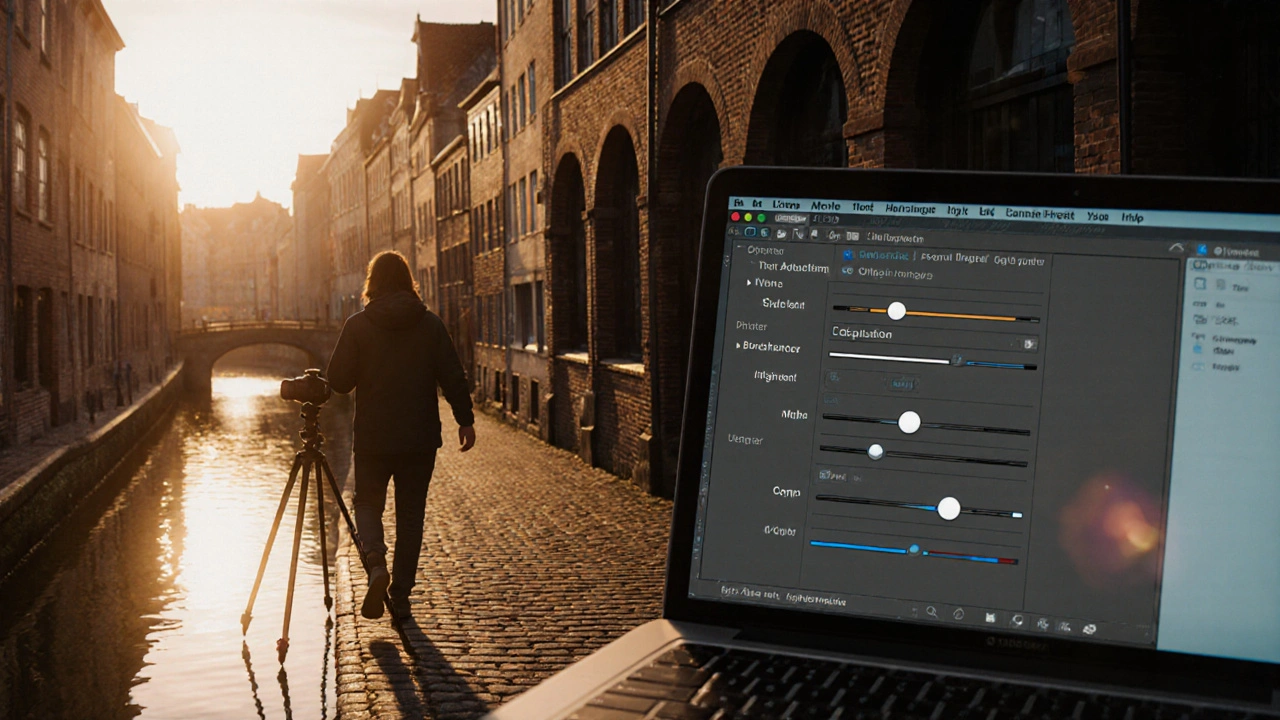
Task: Click the blue-outlined square icon in top toolbar
Action: click(751, 232)
